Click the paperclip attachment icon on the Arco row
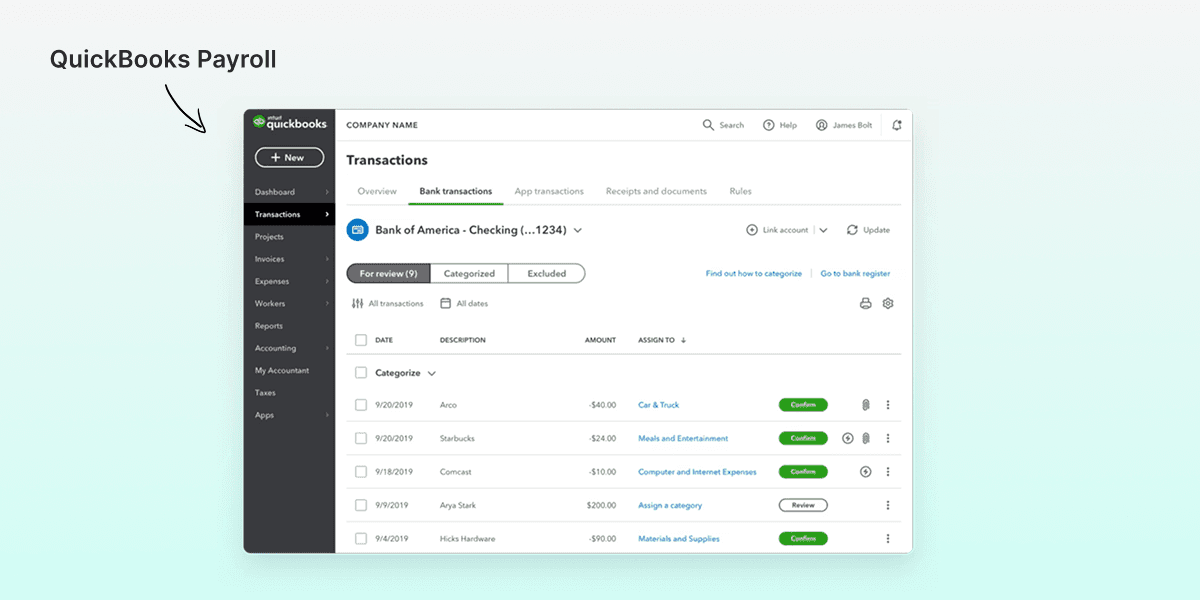1200x600 pixels. 866,404
